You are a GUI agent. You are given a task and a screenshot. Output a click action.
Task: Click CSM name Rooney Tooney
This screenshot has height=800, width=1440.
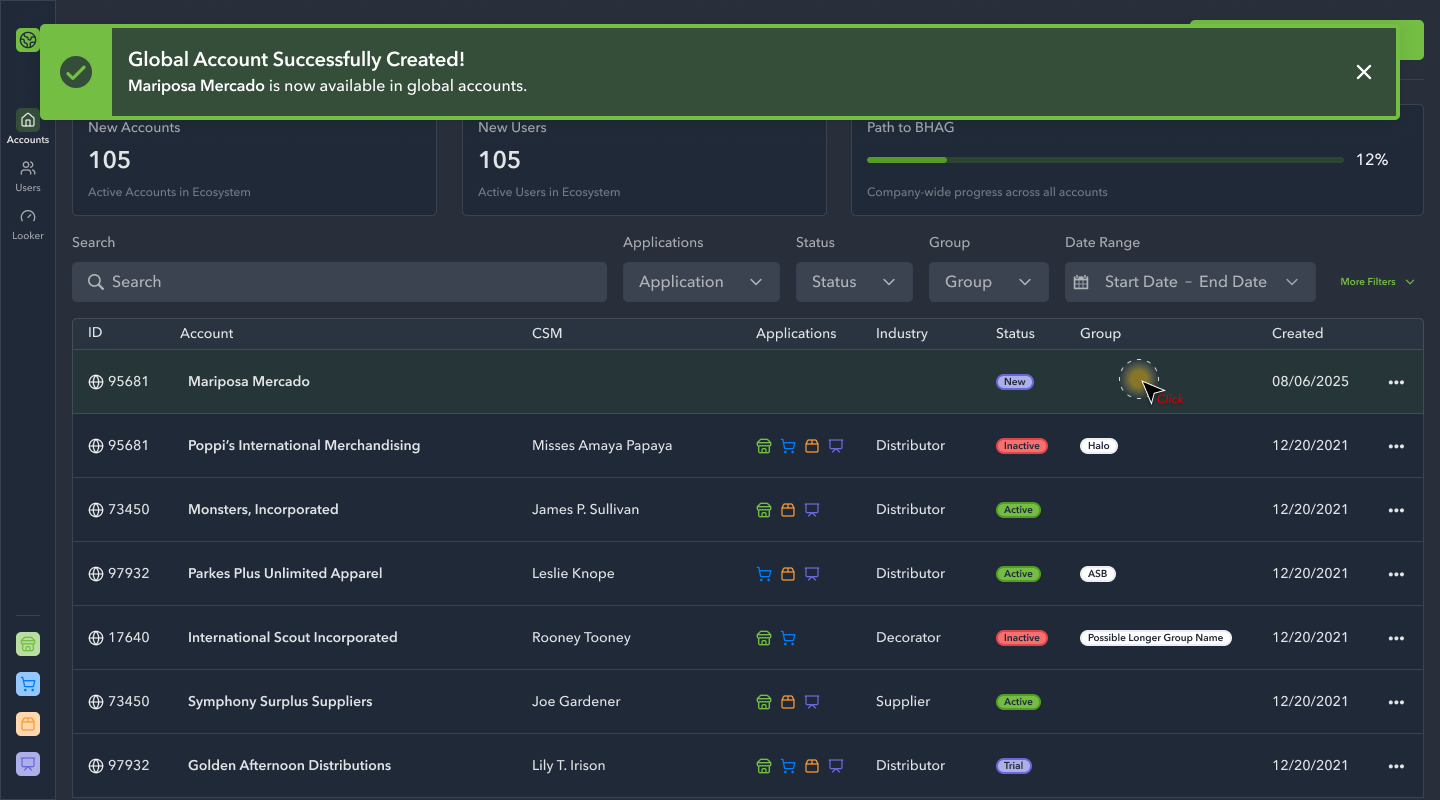(x=581, y=638)
